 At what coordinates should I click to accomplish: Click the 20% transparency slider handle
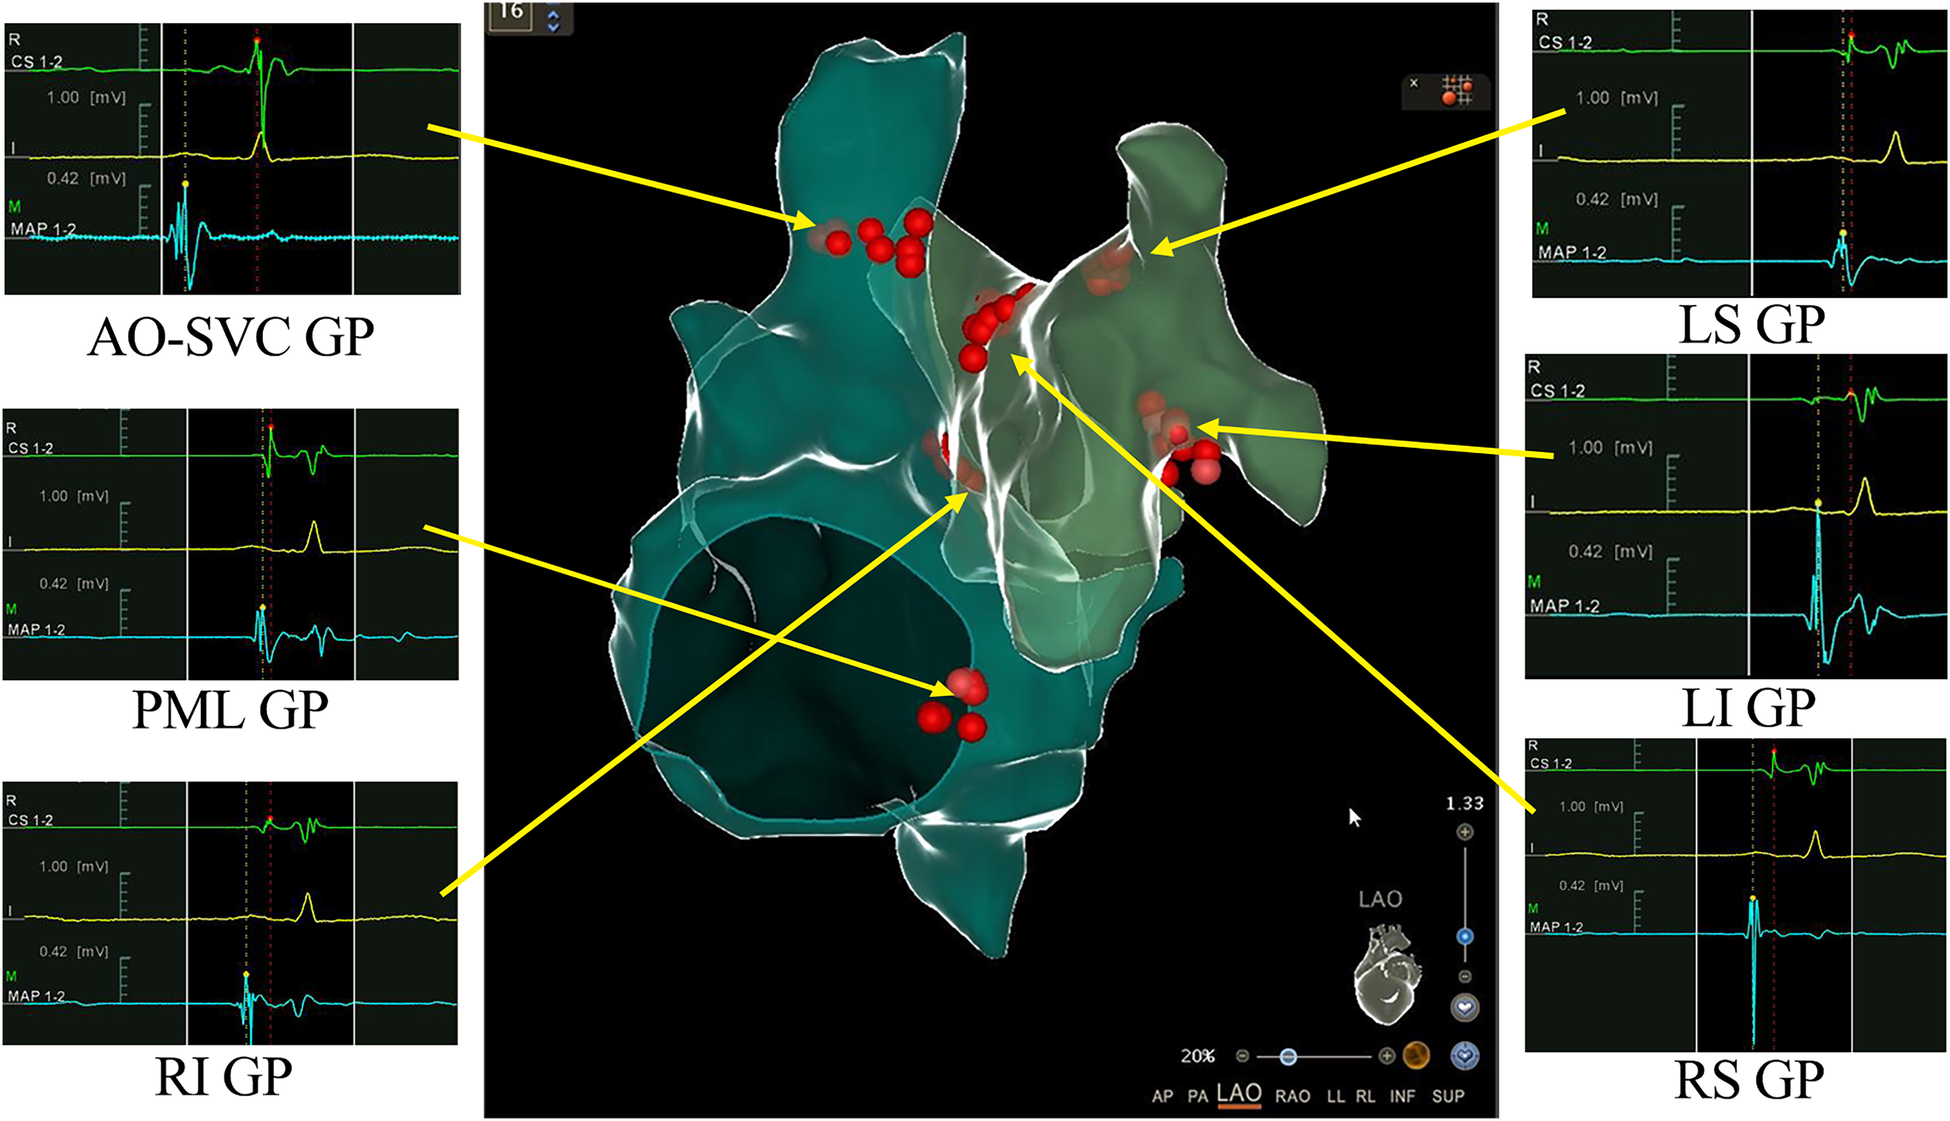coord(1288,1056)
